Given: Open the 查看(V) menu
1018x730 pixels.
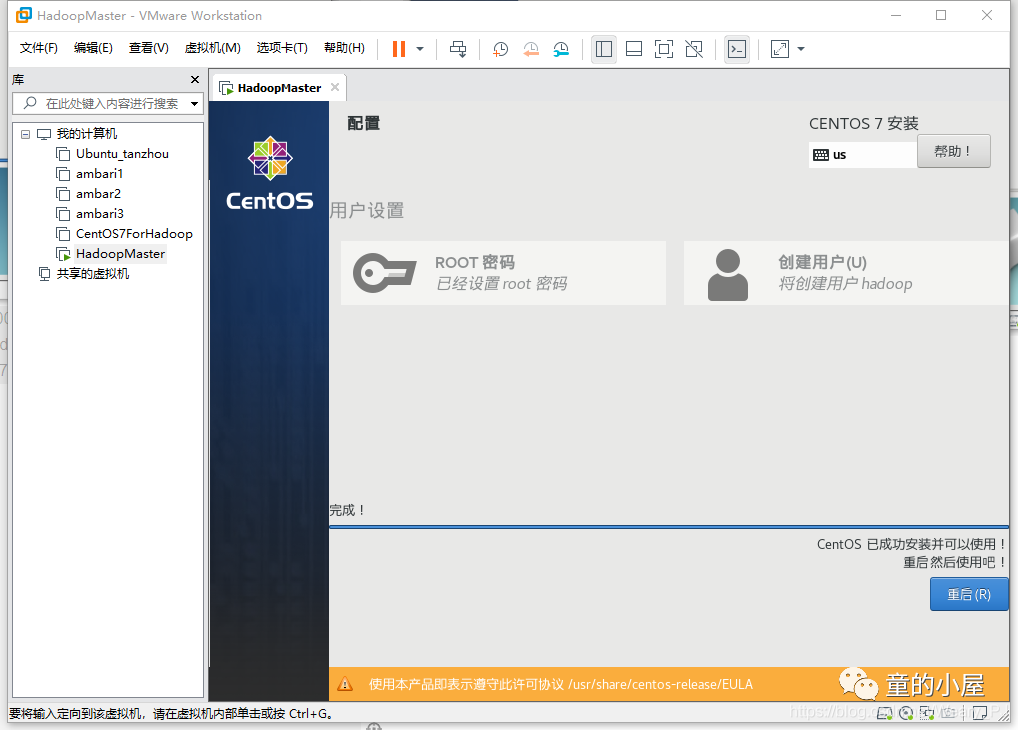Looking at the screenshot, I should (x=149, y=48).
